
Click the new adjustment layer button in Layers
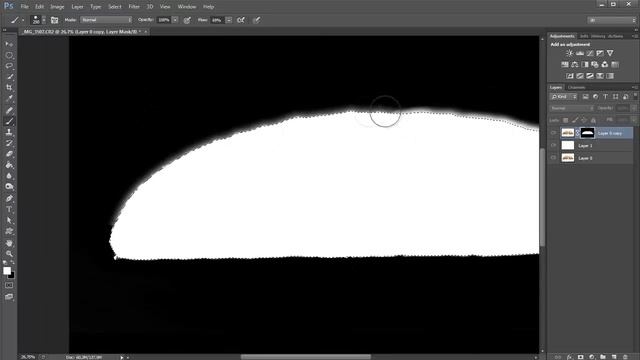pyautogui.click(x=592, y=357)
